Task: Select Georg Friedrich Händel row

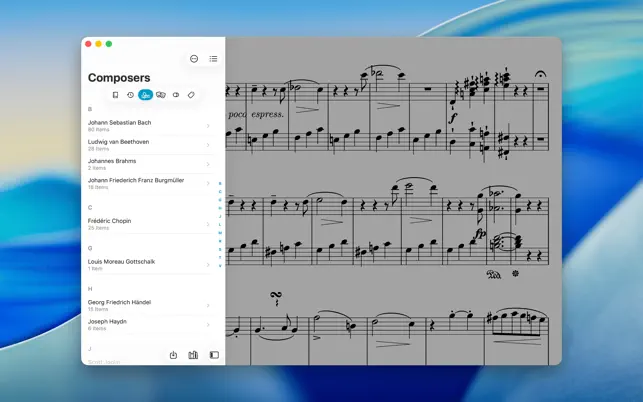Action: (150, 305)
